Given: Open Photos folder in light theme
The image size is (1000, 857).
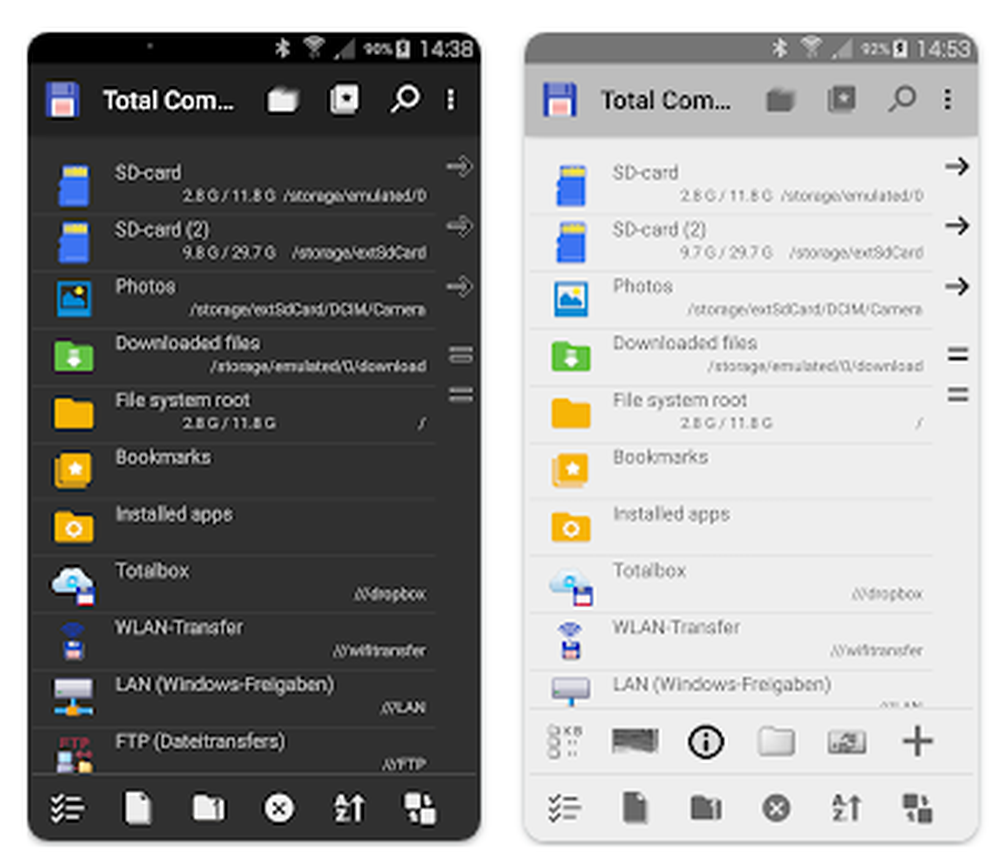Looking at the screenshot, I should tap(732, 298).
